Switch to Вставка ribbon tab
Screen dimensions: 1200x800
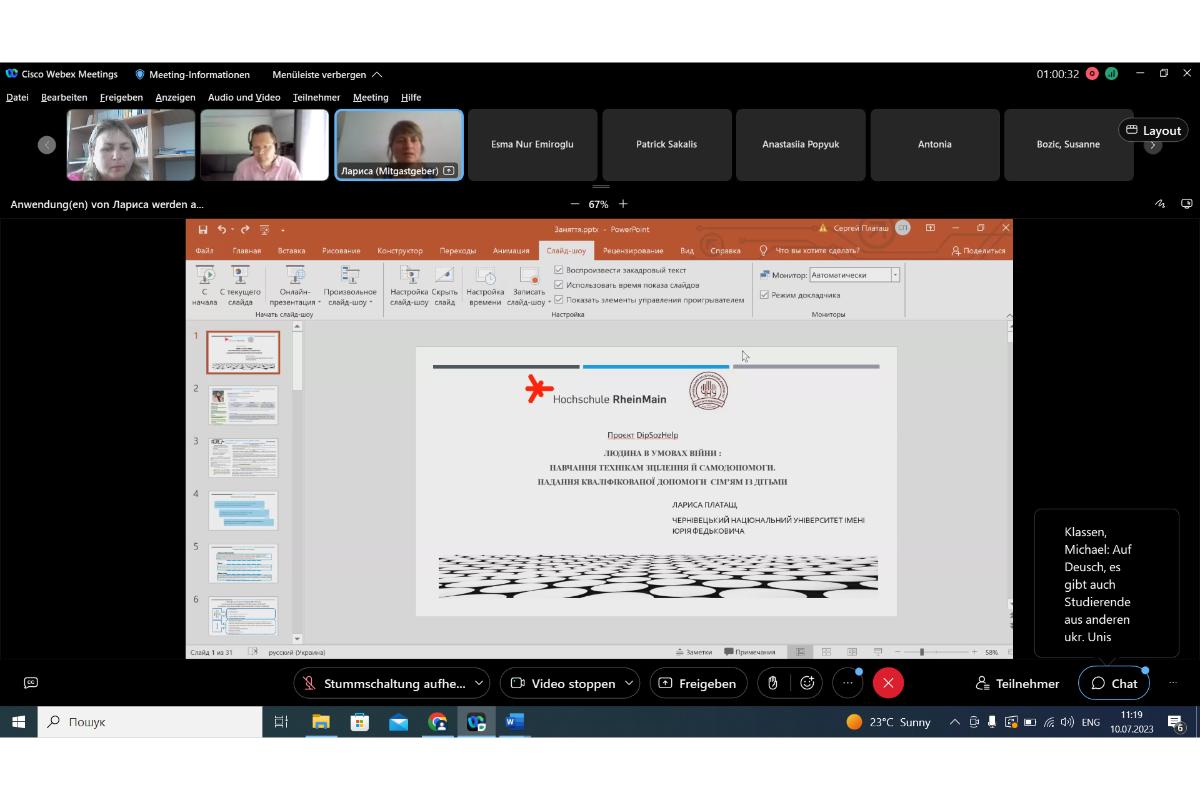click(x=292, y=250)
